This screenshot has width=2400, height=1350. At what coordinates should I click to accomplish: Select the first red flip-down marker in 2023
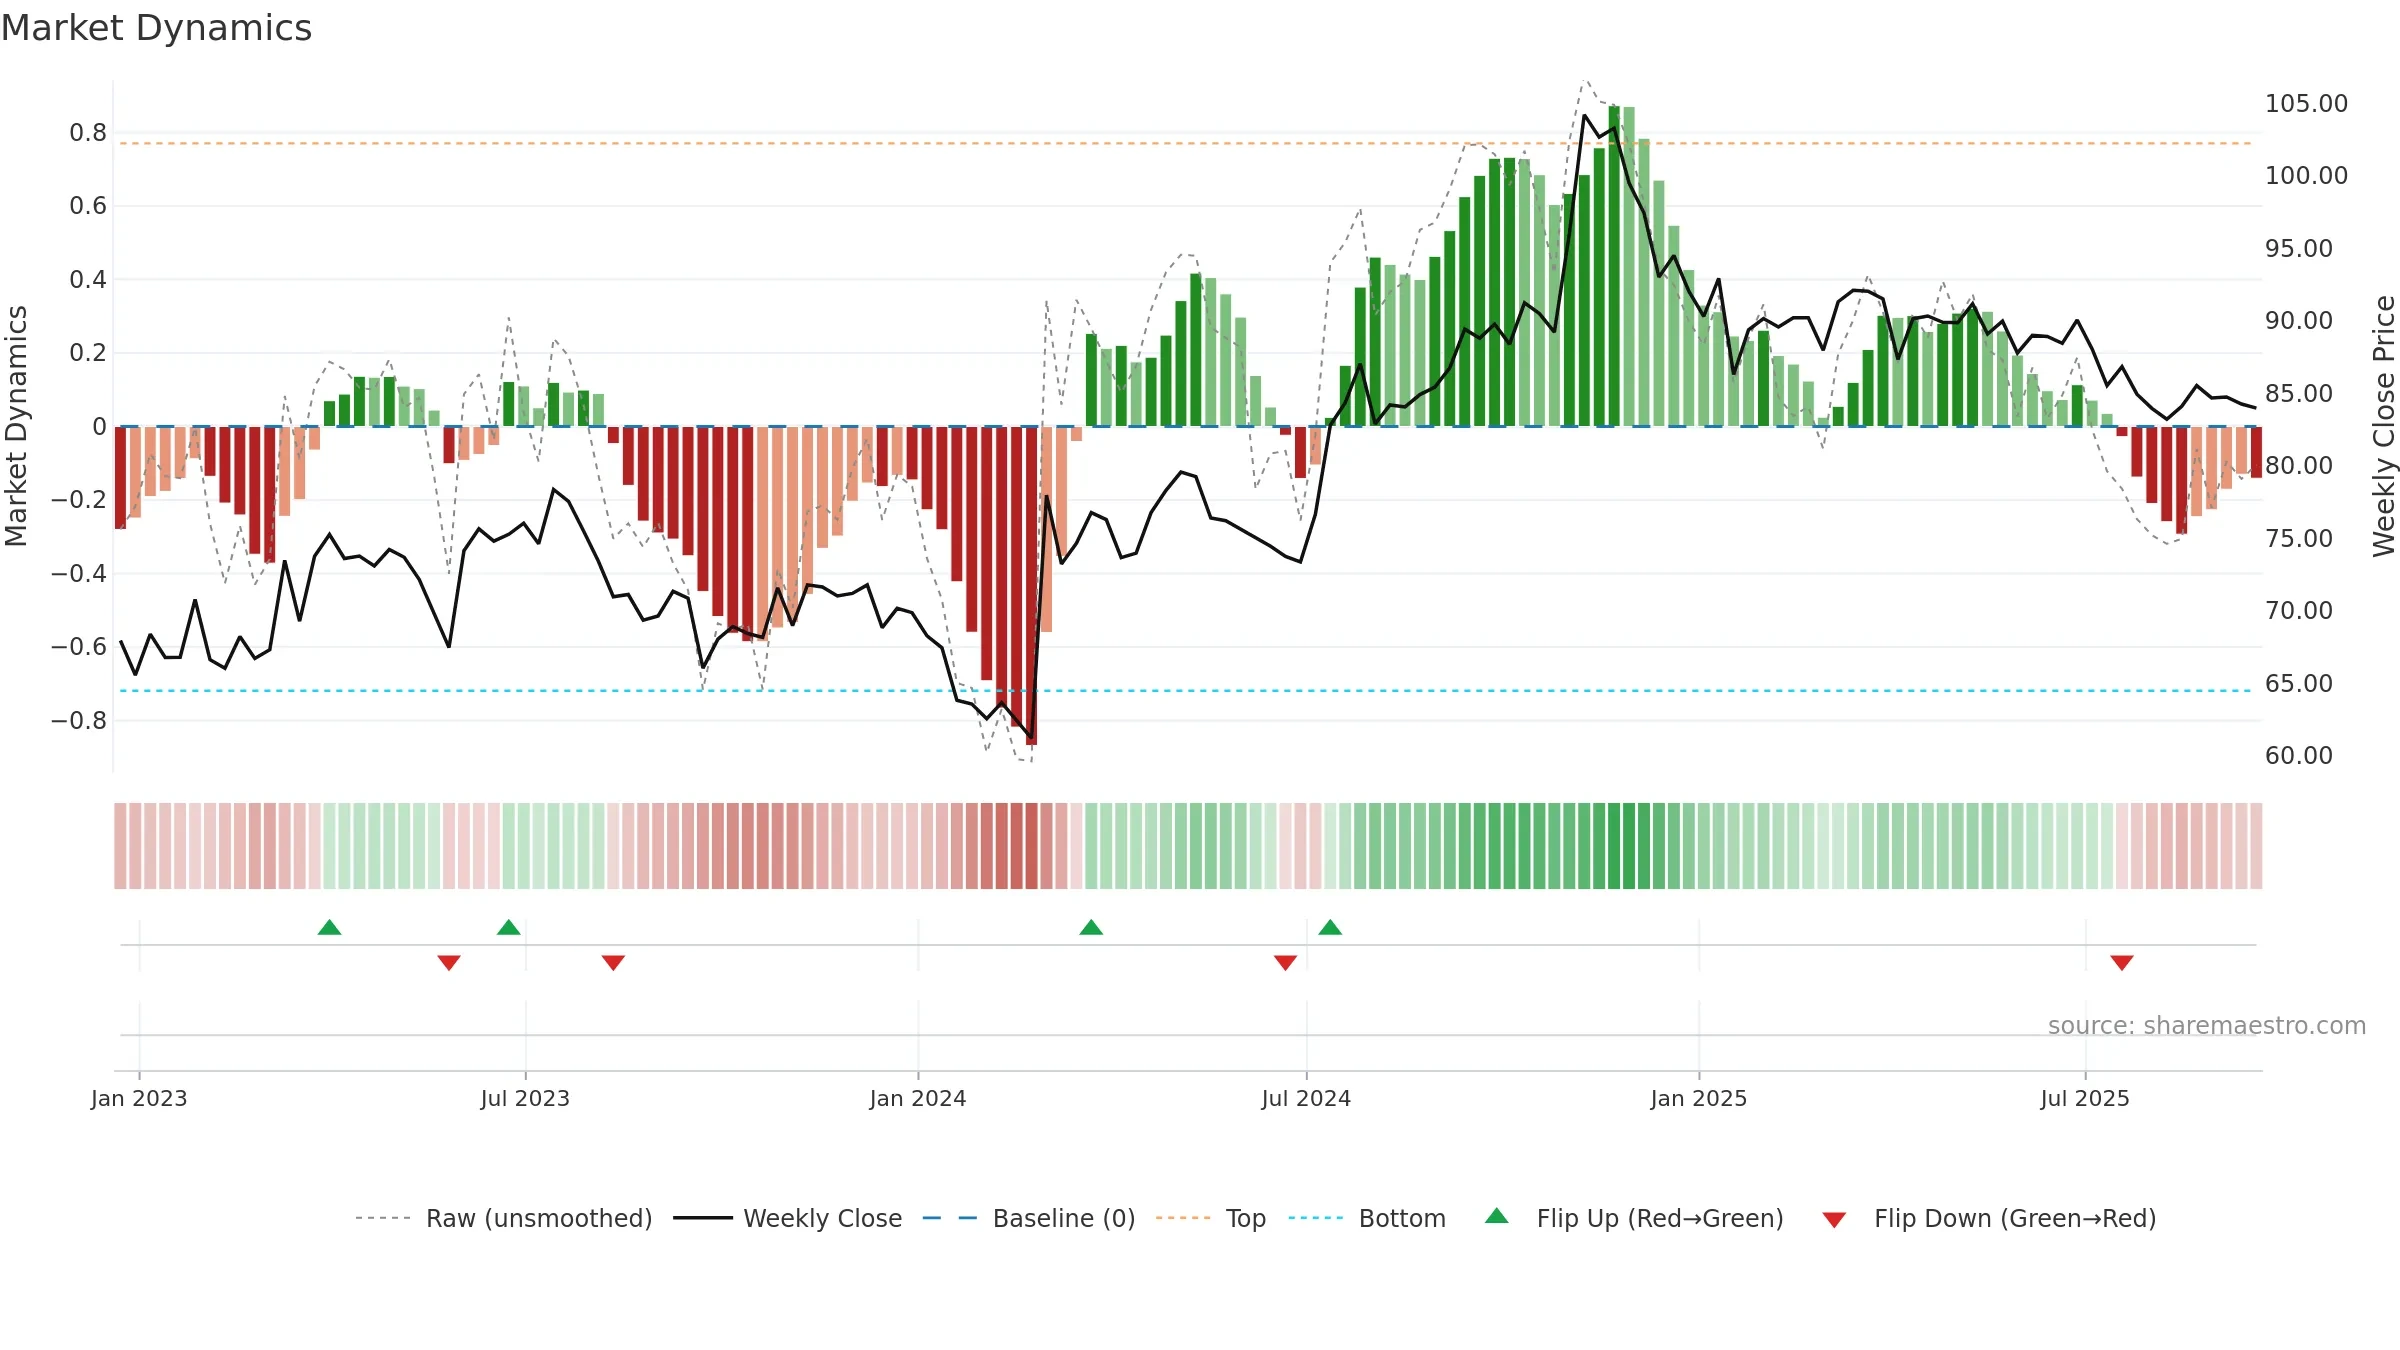449,963
